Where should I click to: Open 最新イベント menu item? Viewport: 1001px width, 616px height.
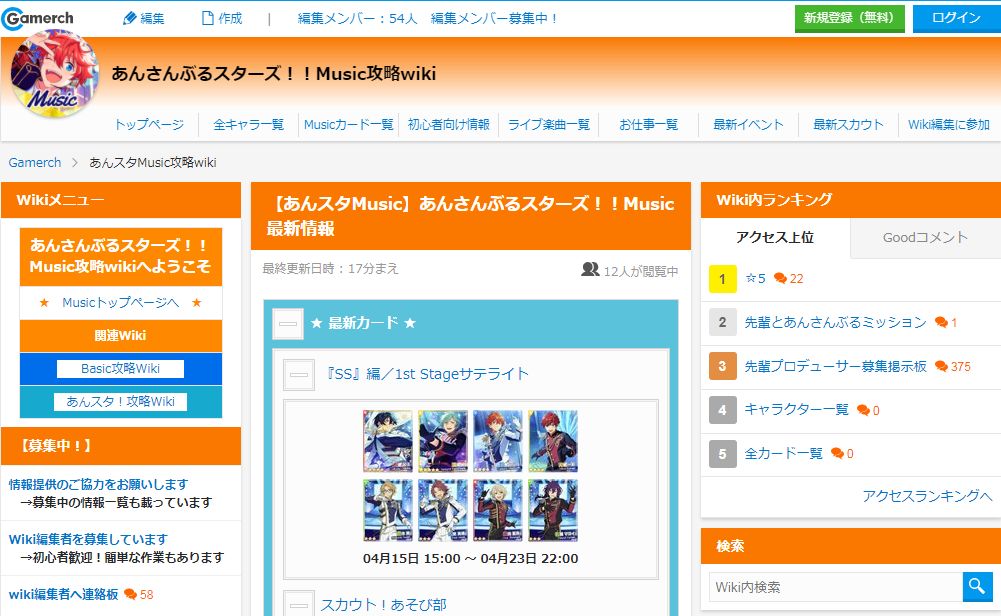click(x=748, y=124)
